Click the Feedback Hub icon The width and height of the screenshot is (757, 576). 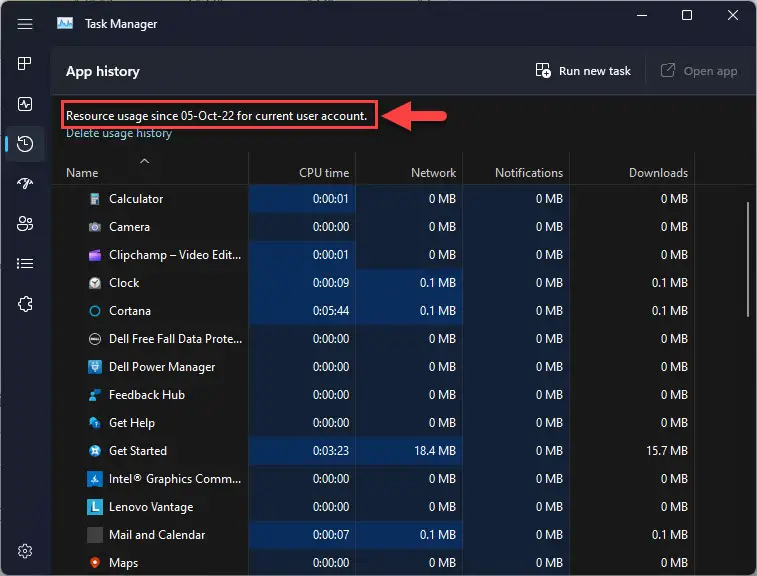point(95,395)
